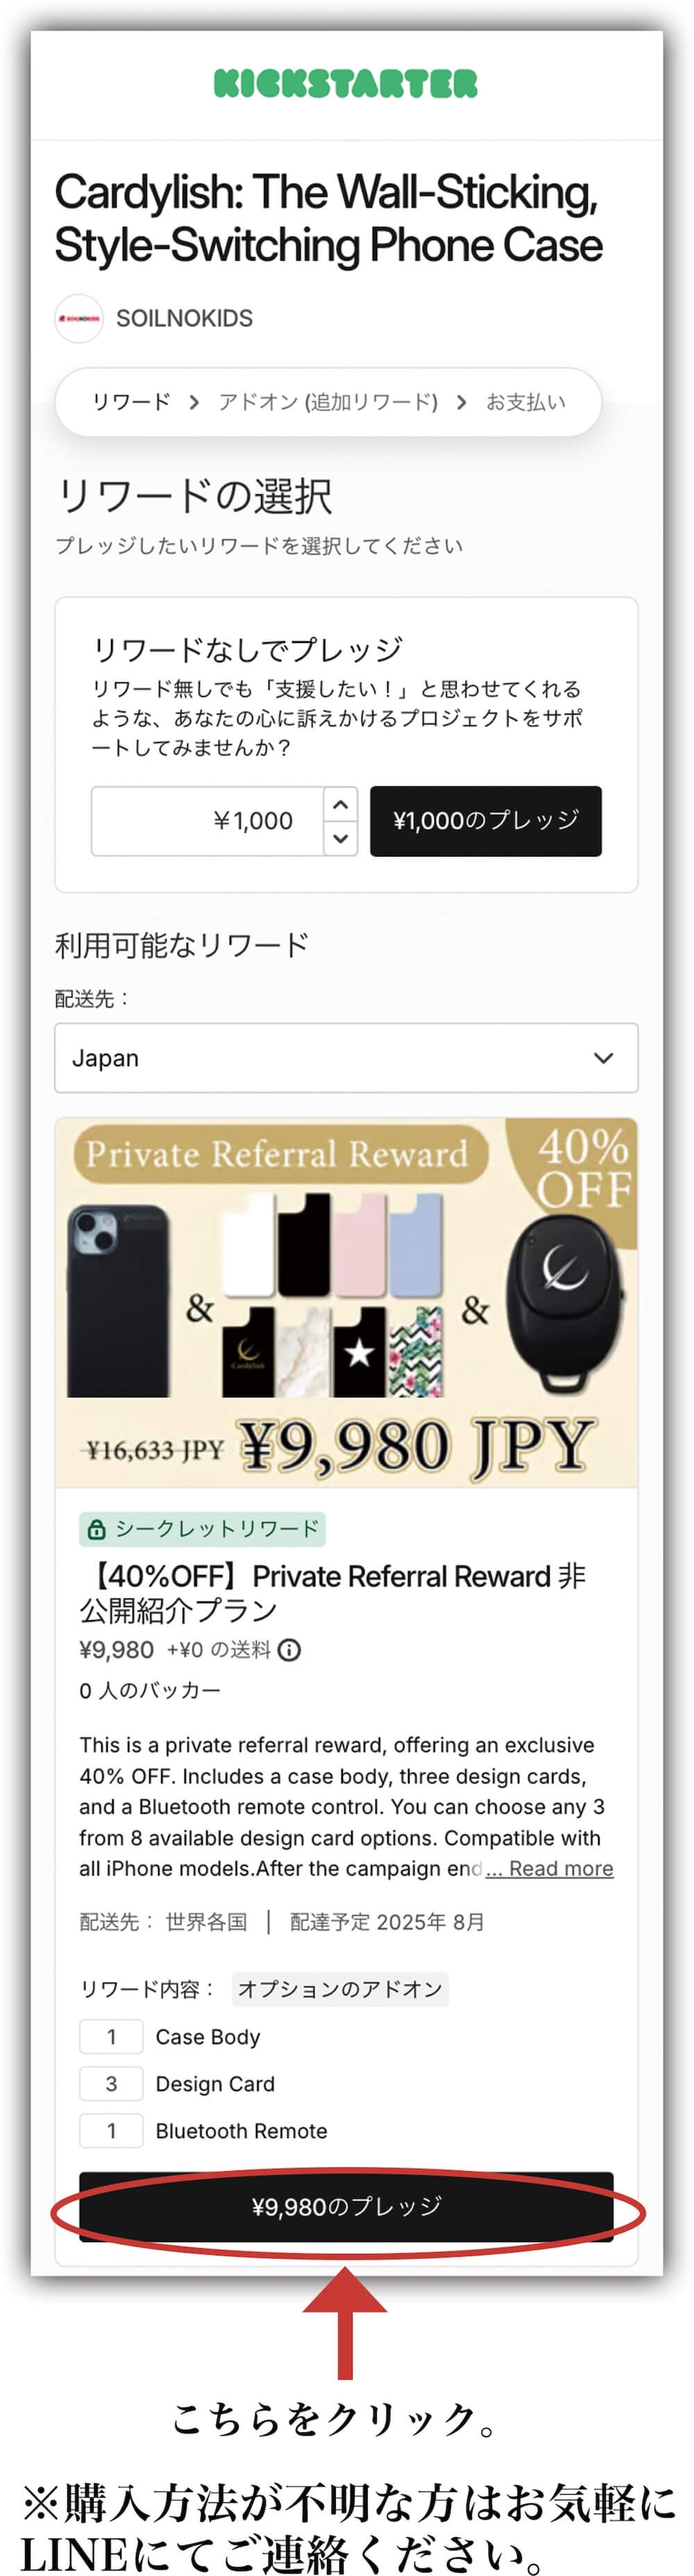
Task: Select the アドオン (追加リワード) breadcrumb step
Action: (x=328, y=401)
